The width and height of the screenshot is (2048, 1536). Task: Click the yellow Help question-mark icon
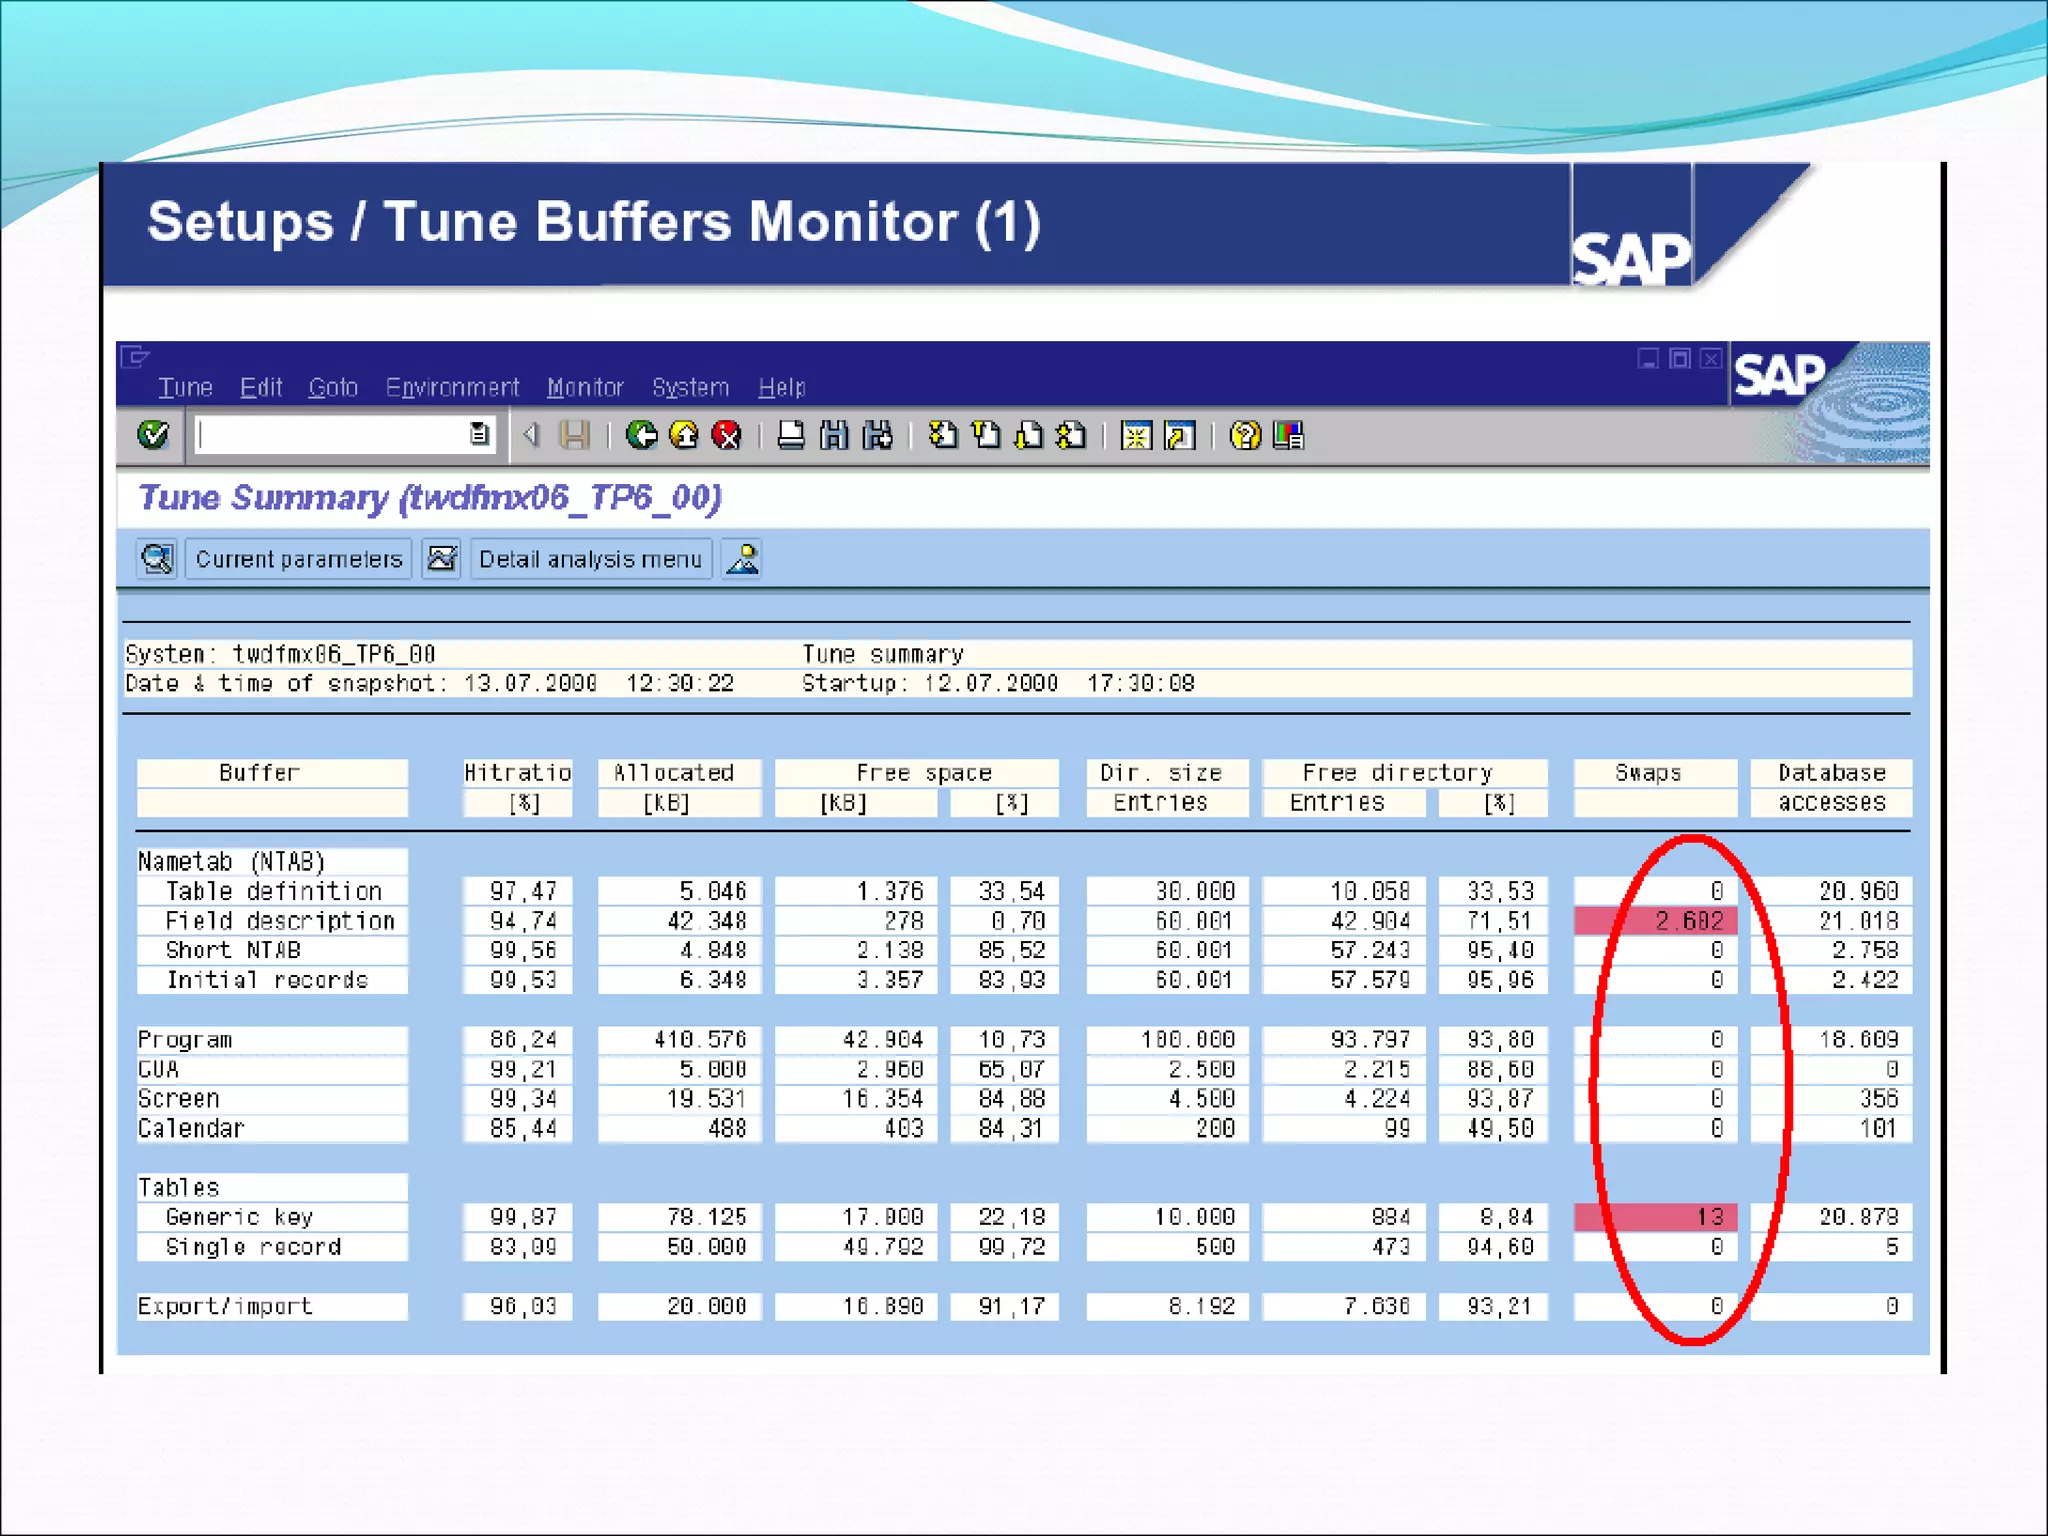(x=1245, y=435)
